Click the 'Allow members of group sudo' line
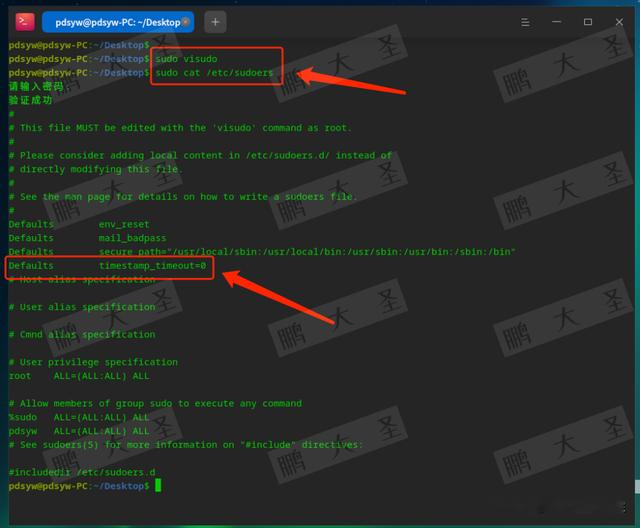640x528 pixels. [155, 404]
